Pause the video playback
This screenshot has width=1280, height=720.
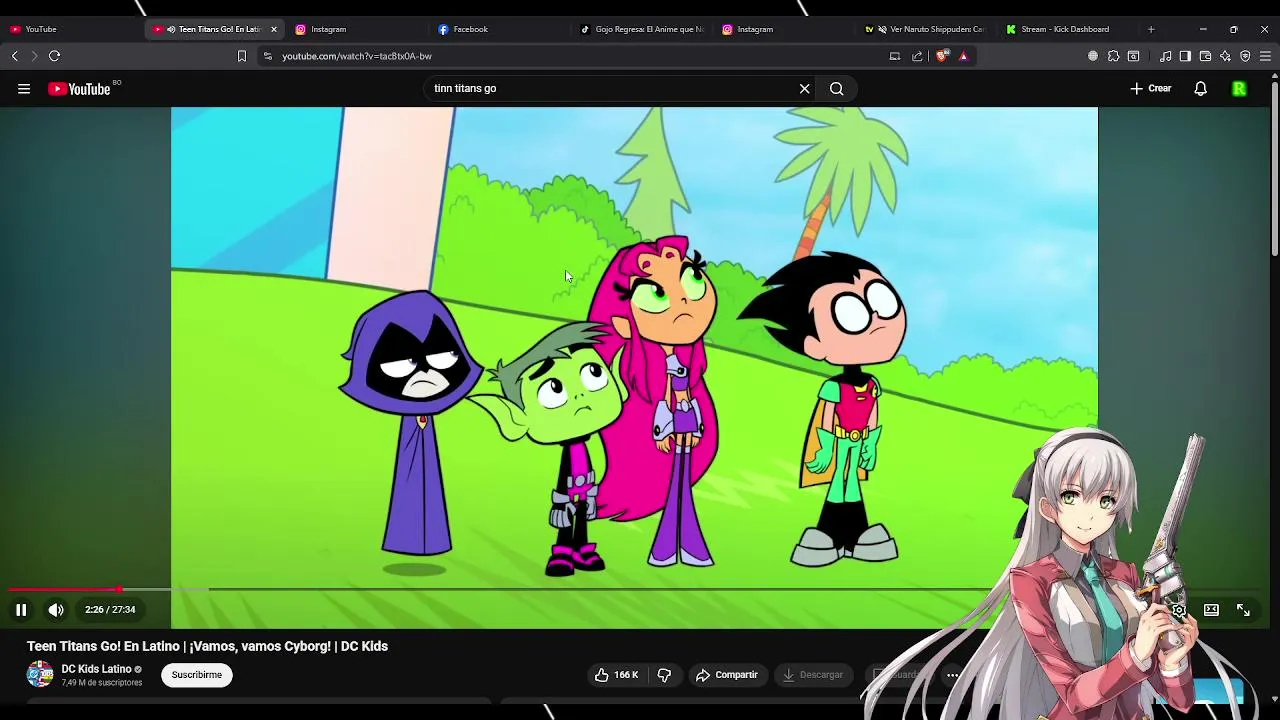(21, 609)
